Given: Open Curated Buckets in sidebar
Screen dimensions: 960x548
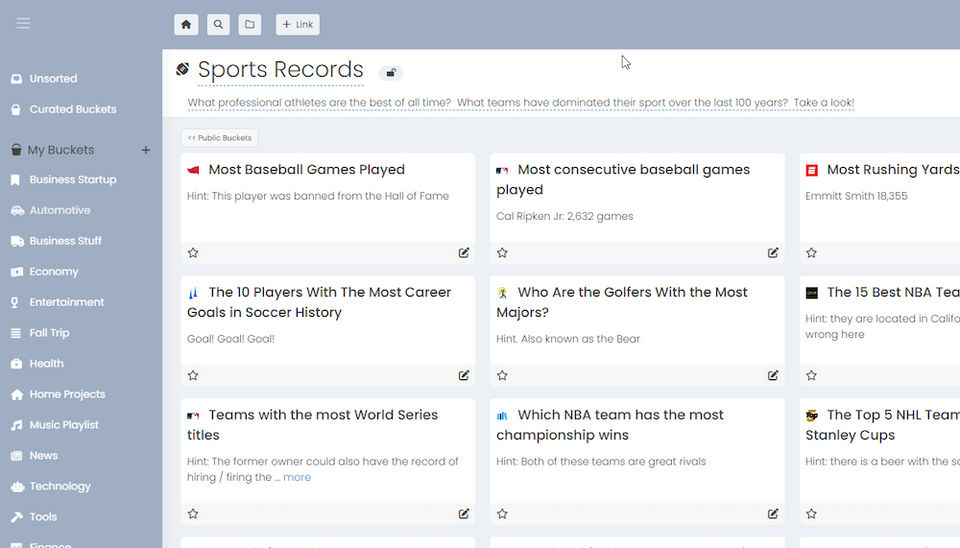Looking at the screenshot, I should (72, 109).
